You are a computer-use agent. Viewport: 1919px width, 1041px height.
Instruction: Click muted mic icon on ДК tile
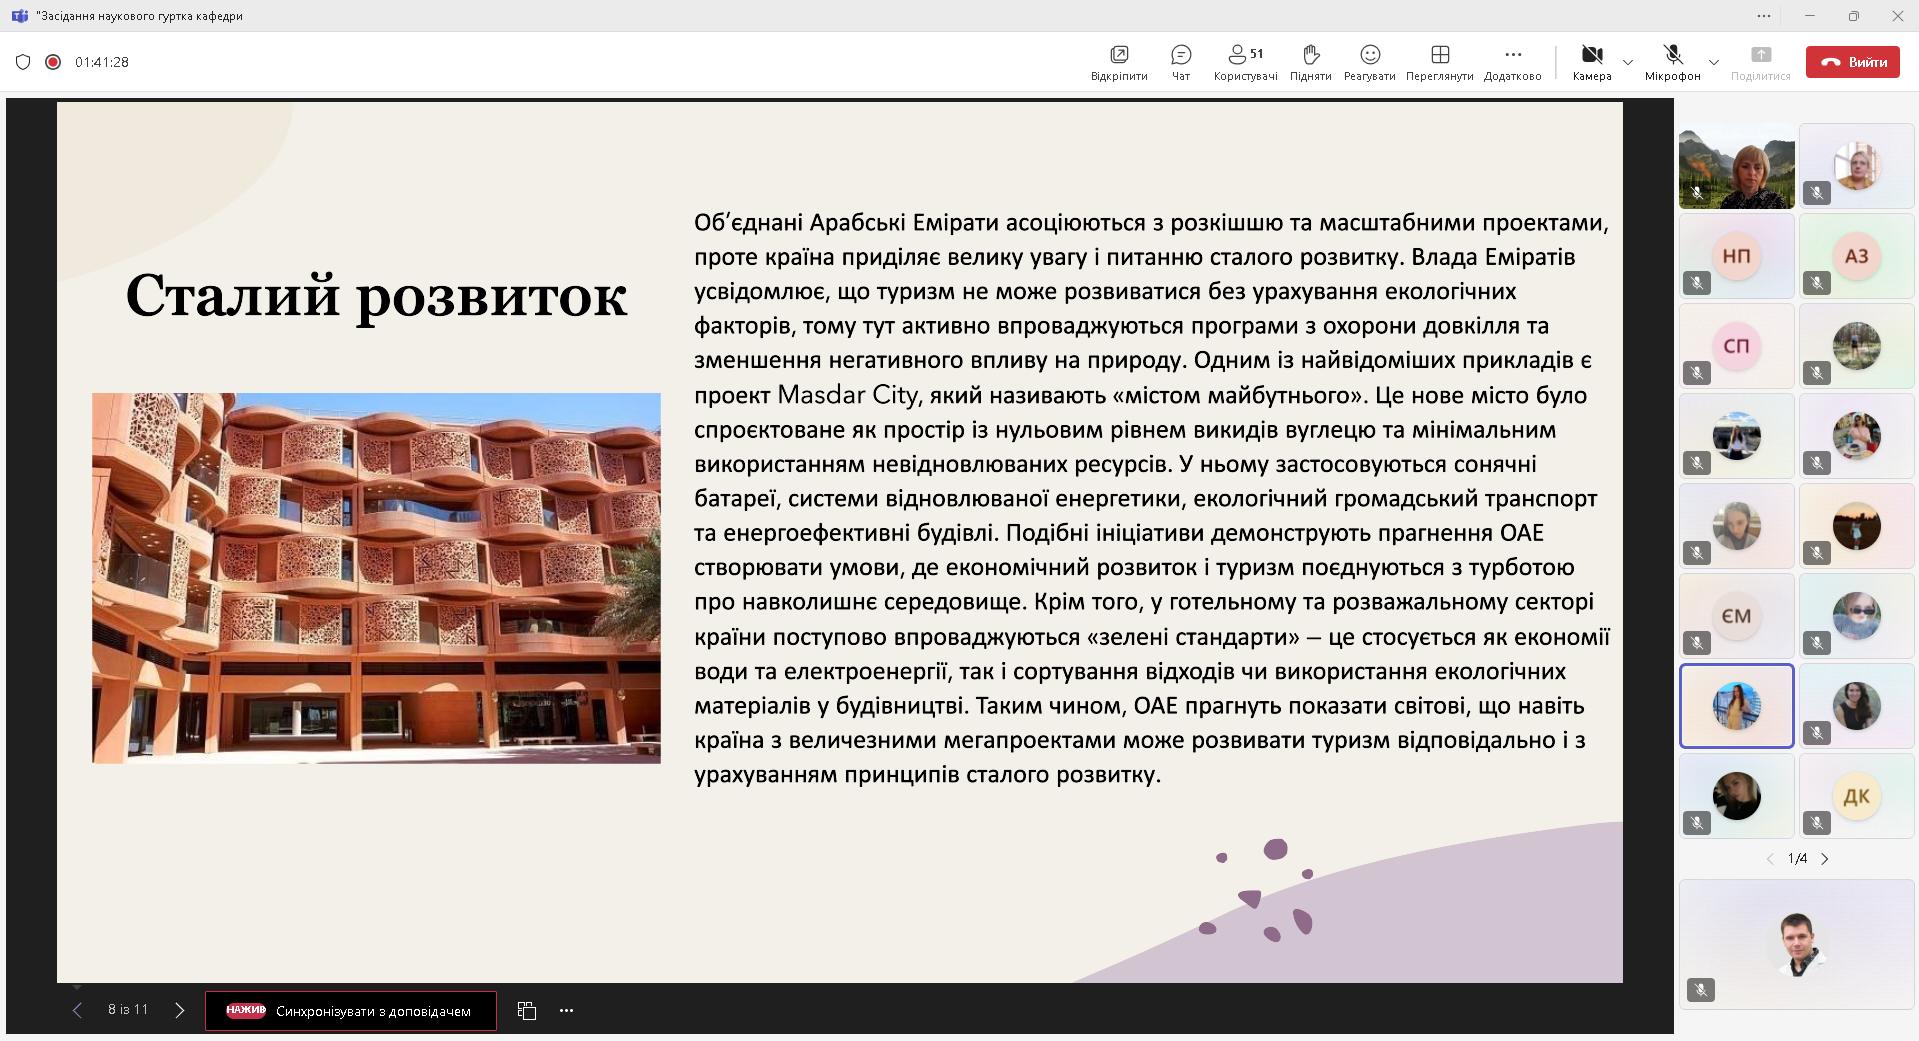(1817, 823)
